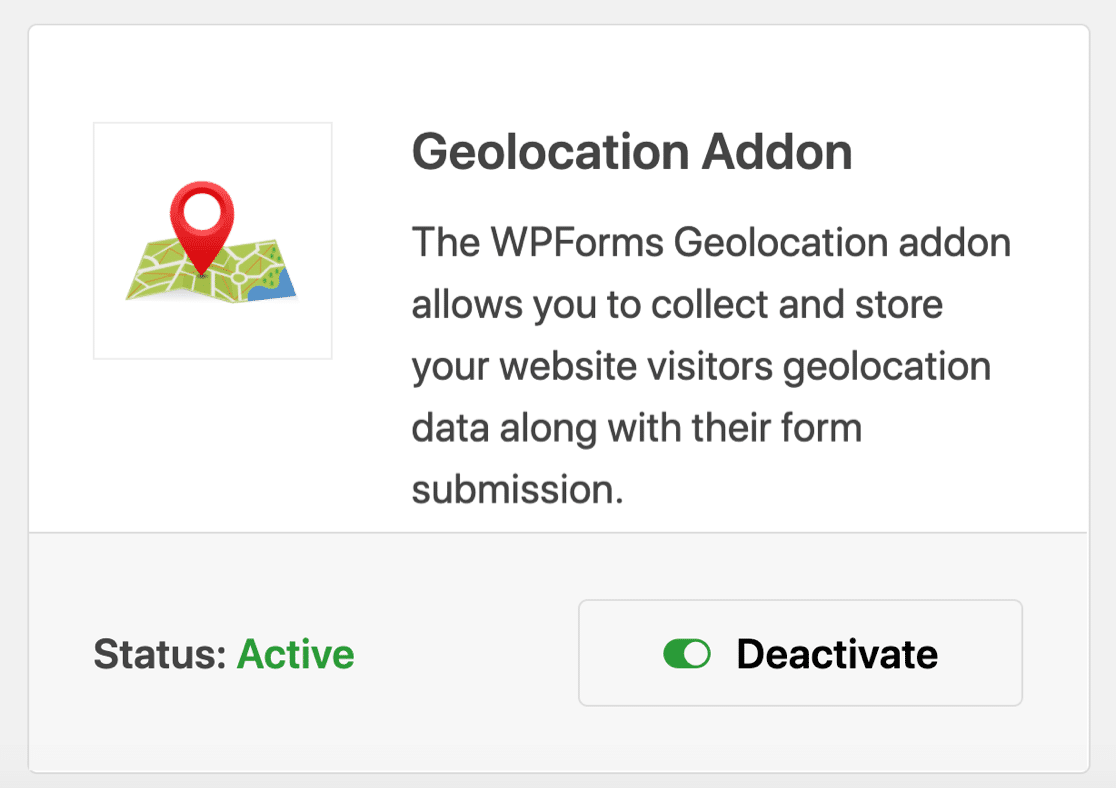Click the word Deactivate
The width and height of the screenshot is (1116, 788).
point(837,654)
